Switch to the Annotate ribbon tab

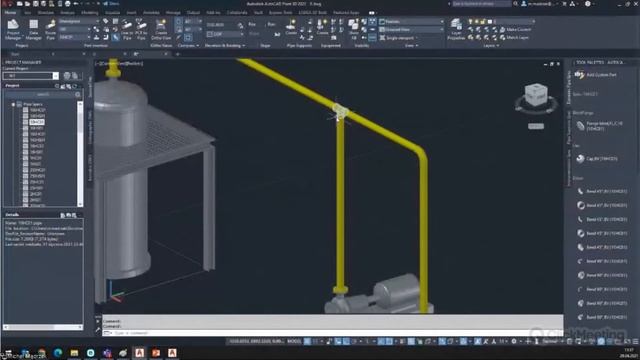tap(151, 13)
